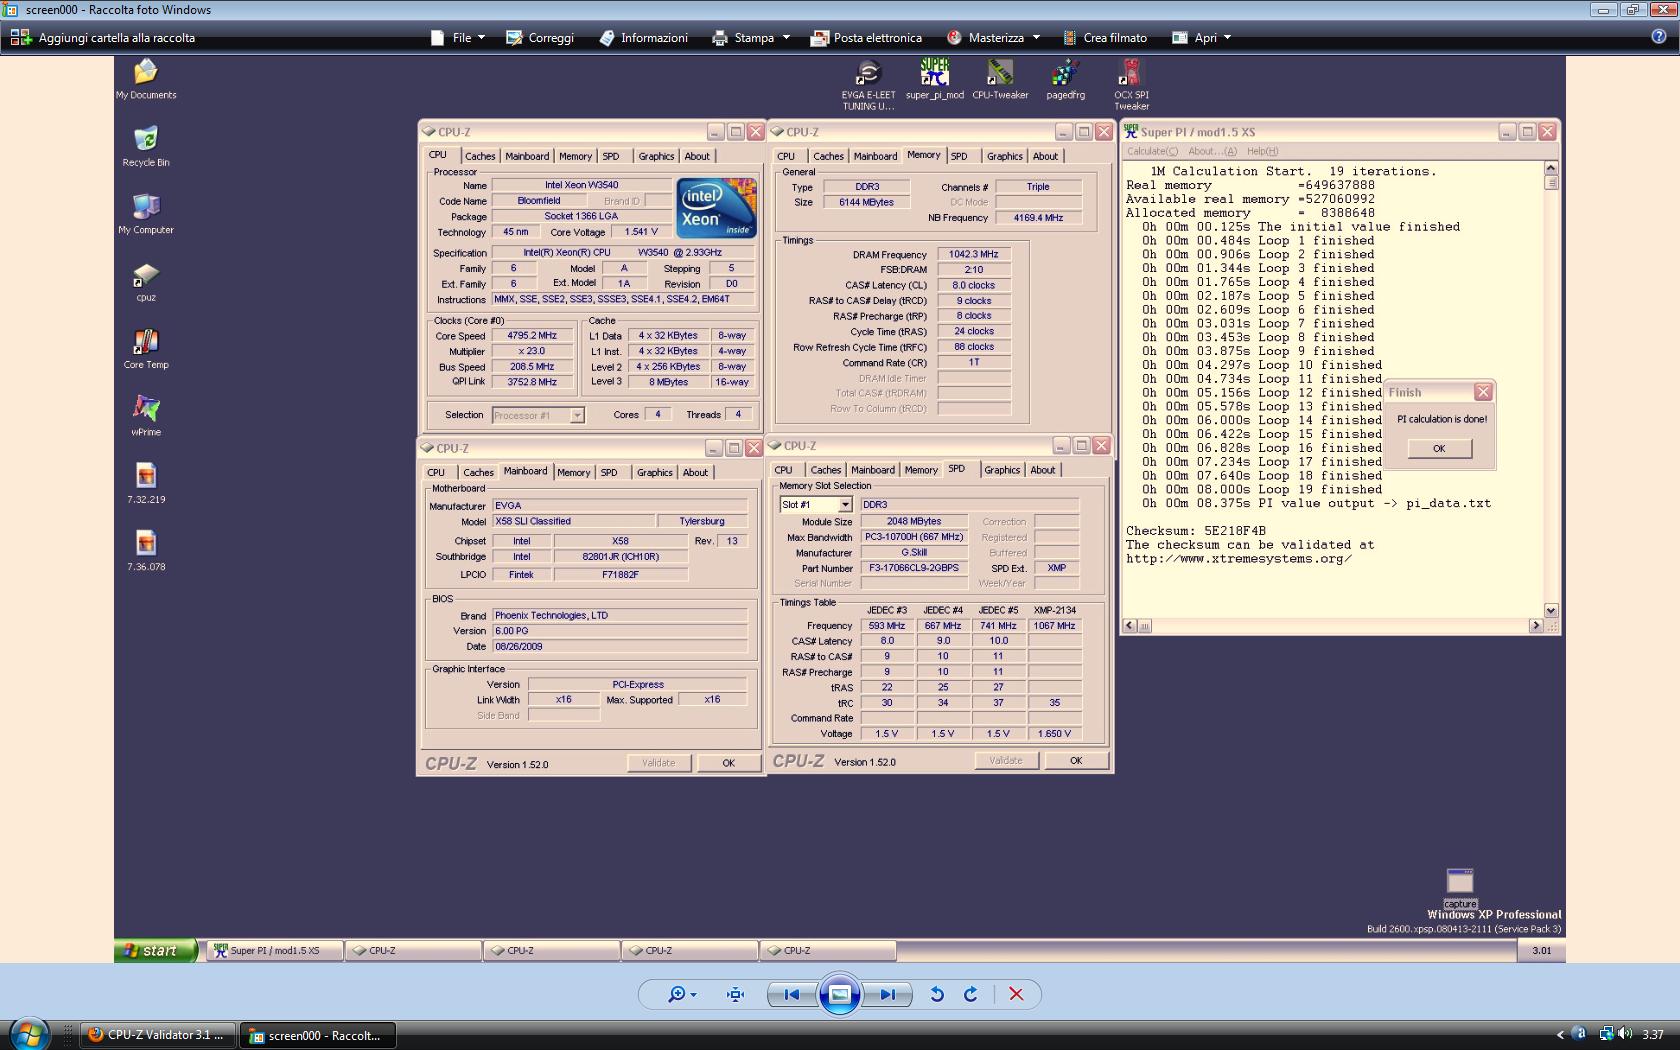Open the Masterizza dropdown menu
The image size is (1680, 1050).
pyautogui.click(x=993, y=38)
